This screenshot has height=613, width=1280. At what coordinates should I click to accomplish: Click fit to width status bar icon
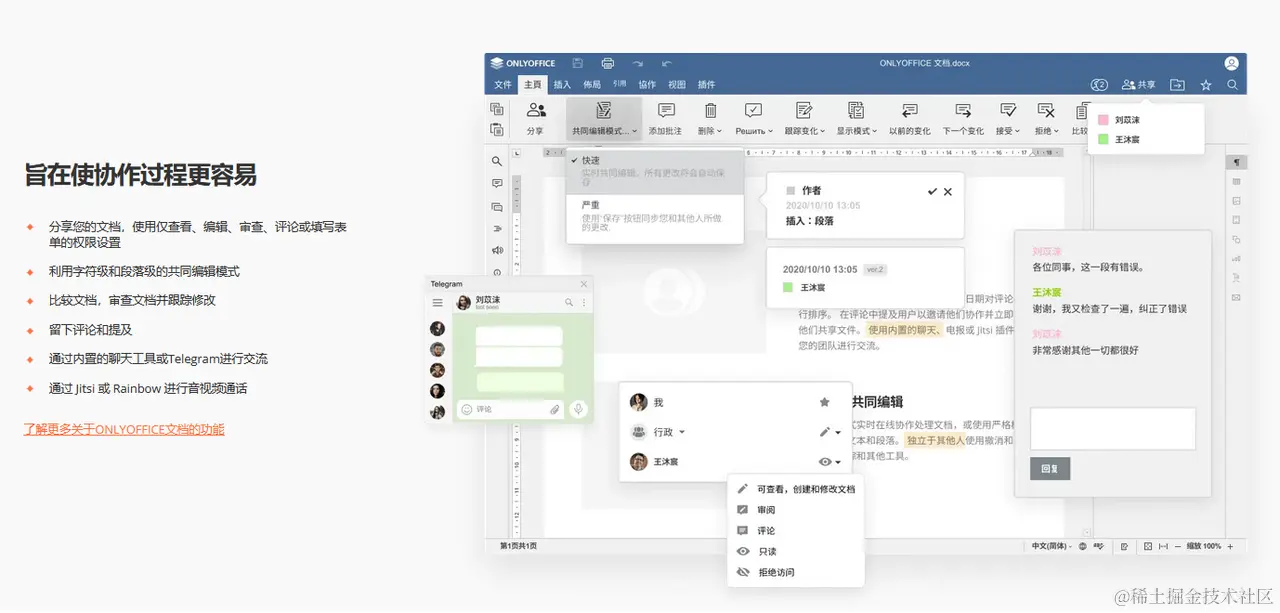[x=1162, y=546]
